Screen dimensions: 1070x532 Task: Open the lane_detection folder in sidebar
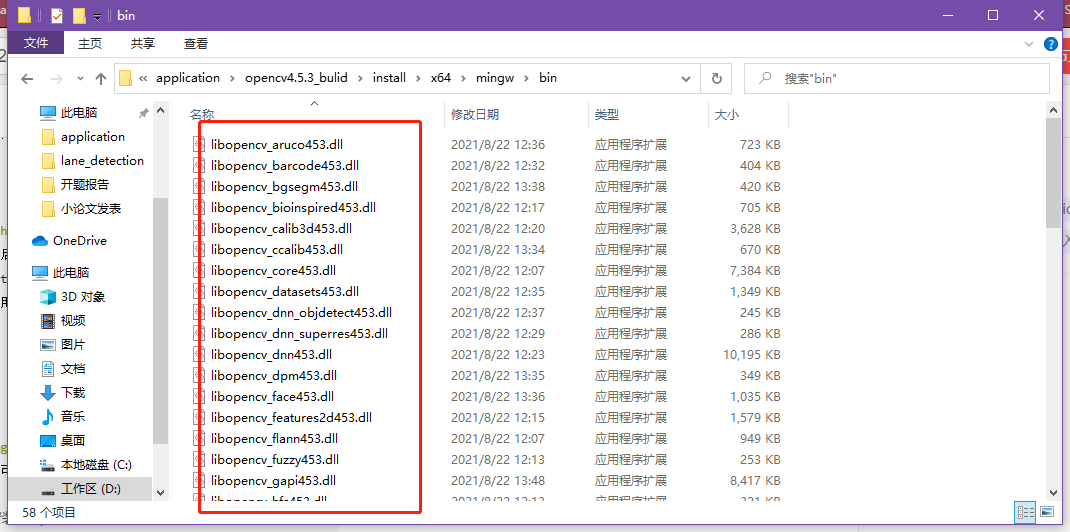[x=102, y=160]
